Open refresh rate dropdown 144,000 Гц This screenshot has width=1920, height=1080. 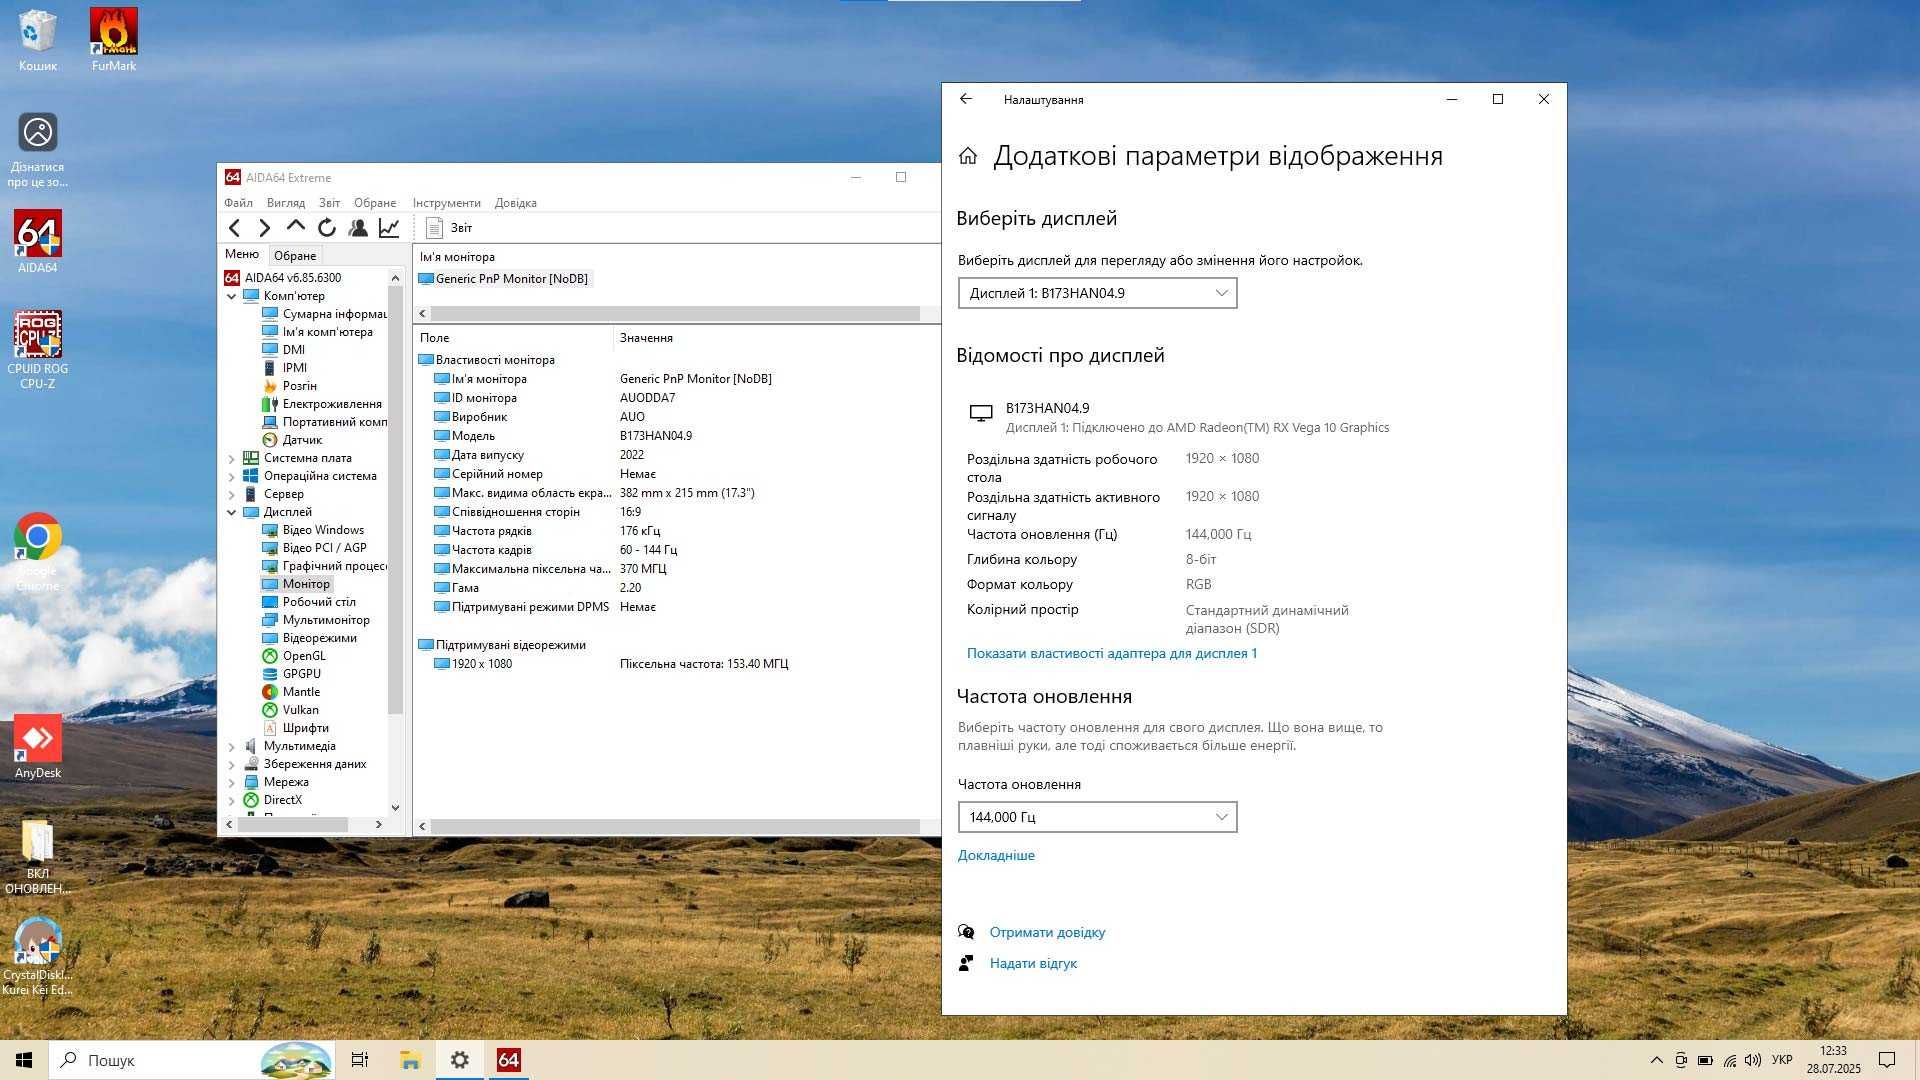click(x=1097, y=817)
